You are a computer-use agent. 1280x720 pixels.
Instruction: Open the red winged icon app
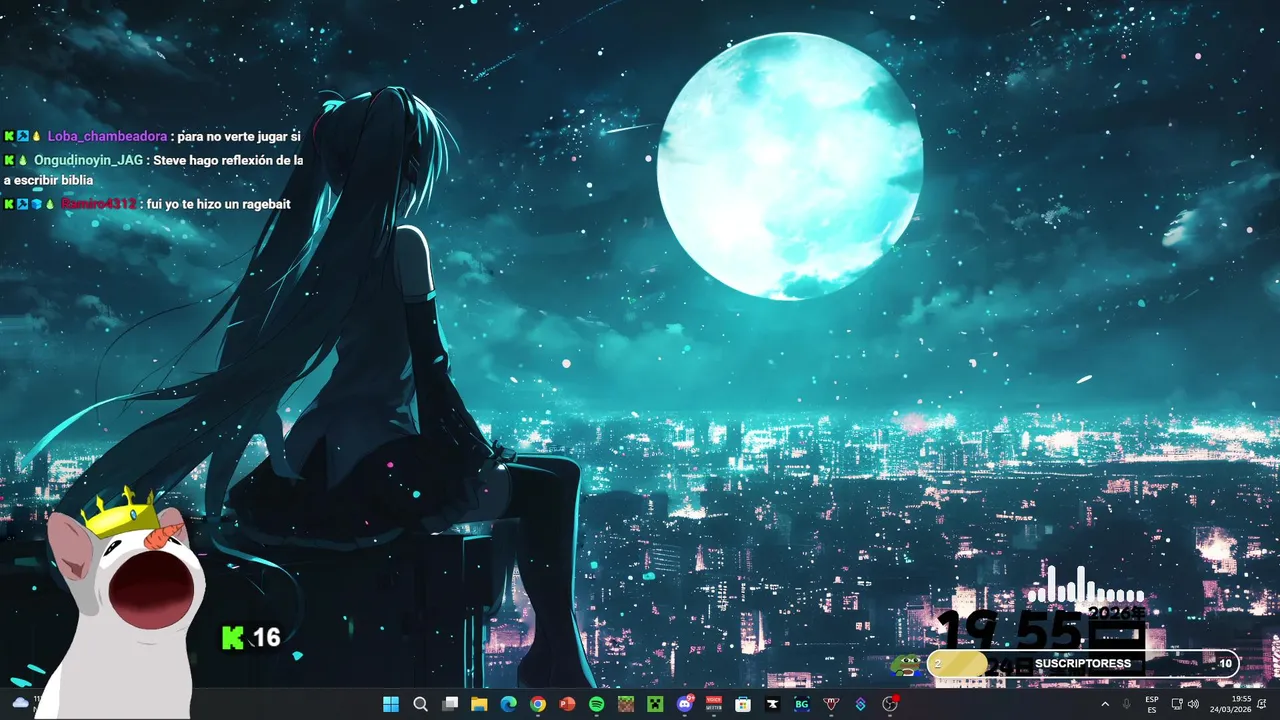tap(831, 704)
